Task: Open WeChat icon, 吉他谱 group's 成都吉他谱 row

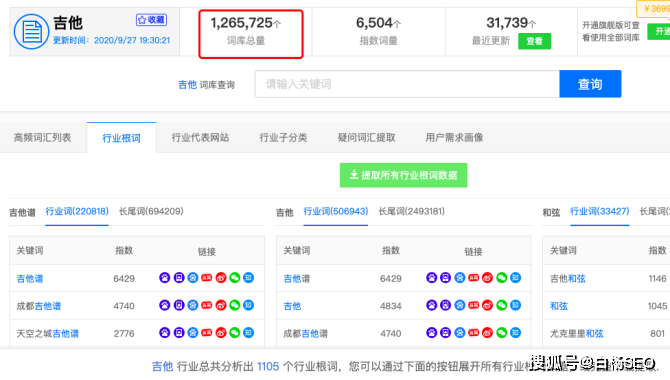Action: [235, 305]
